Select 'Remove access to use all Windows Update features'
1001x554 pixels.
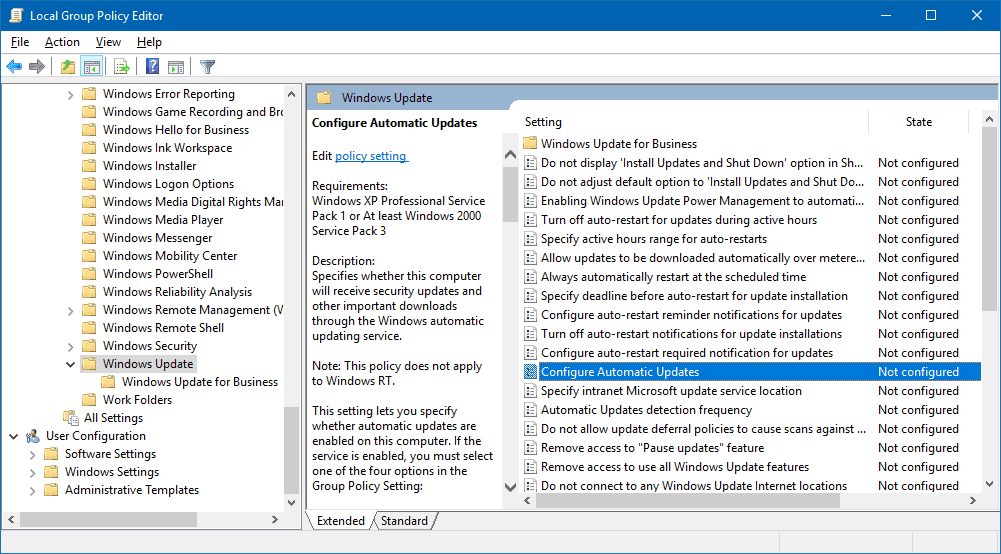[675, 467]
